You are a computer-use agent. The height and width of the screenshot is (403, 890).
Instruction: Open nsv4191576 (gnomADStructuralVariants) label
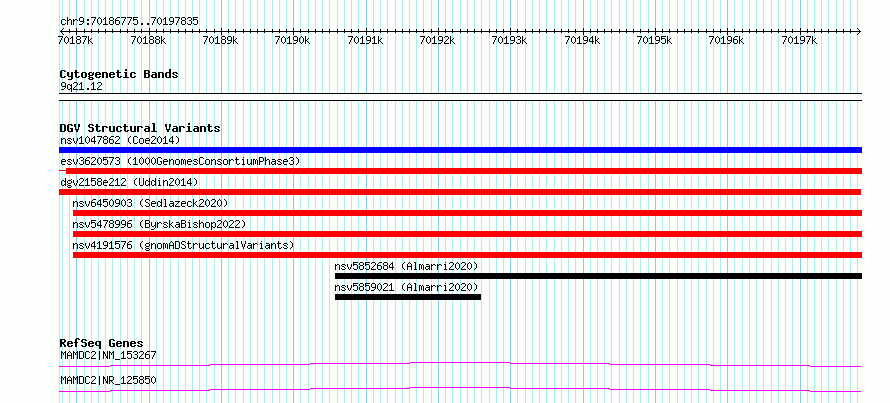click(183, 245)
